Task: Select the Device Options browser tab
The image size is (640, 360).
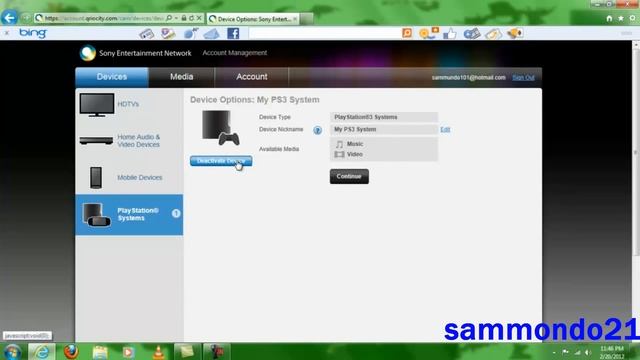Action: (253, 19)
